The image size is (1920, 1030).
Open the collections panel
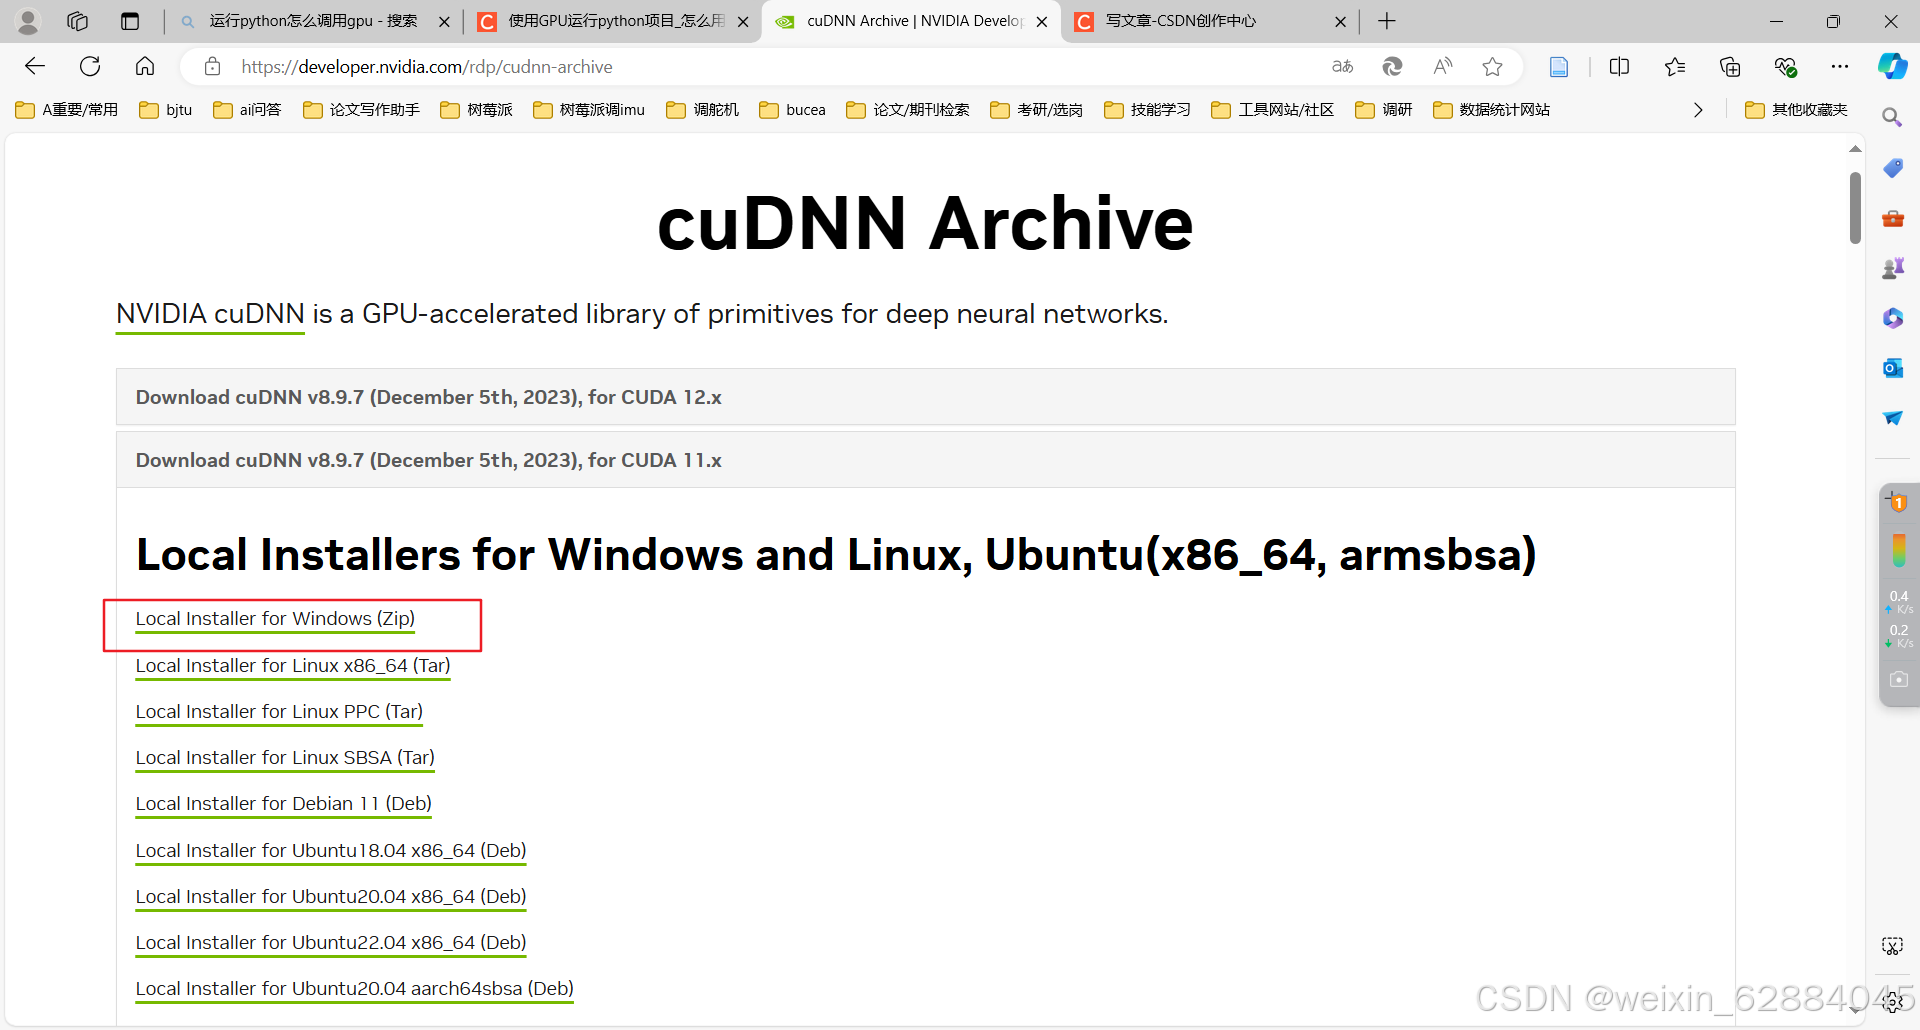(x=1730, y=66)
